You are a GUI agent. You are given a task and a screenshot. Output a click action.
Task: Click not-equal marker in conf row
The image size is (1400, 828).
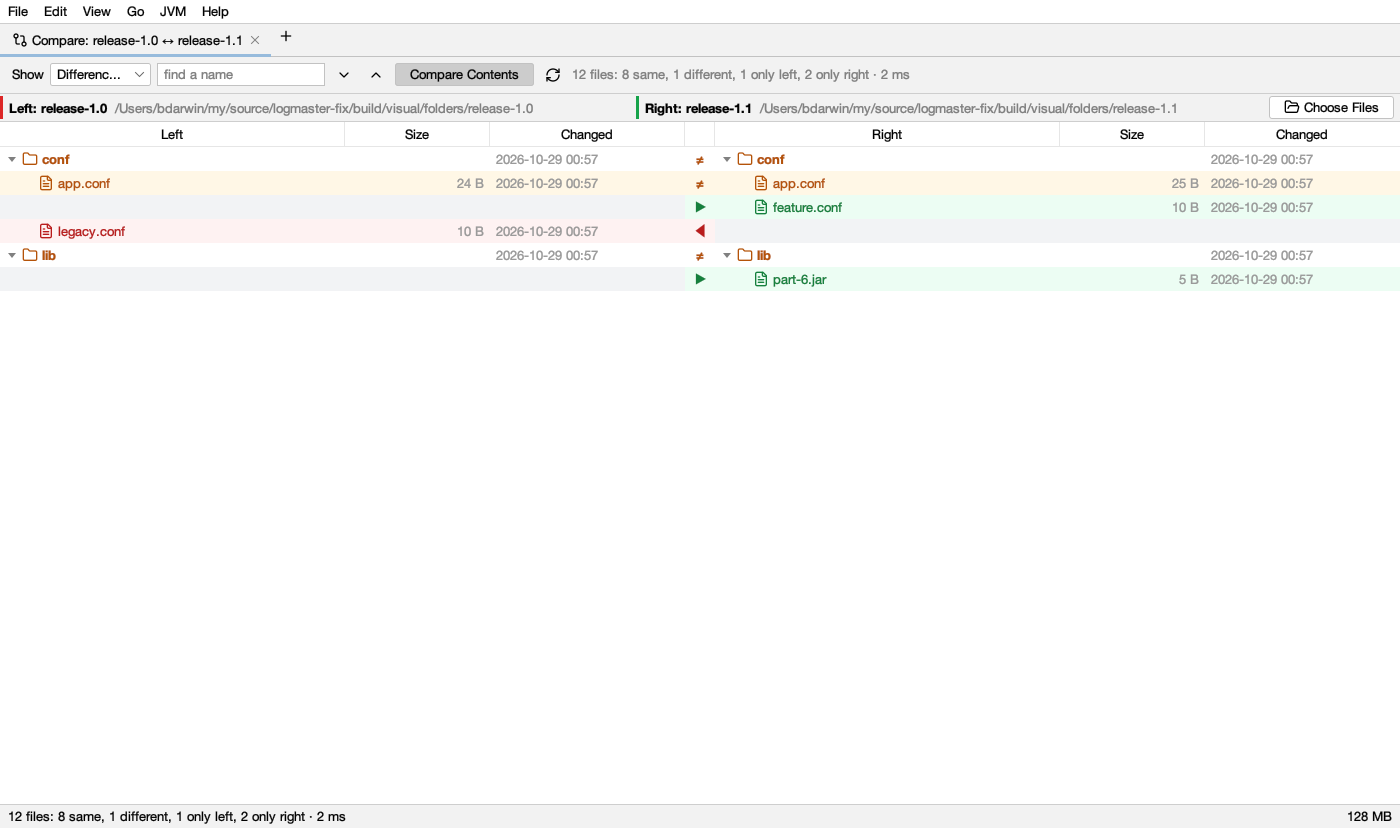700,159
